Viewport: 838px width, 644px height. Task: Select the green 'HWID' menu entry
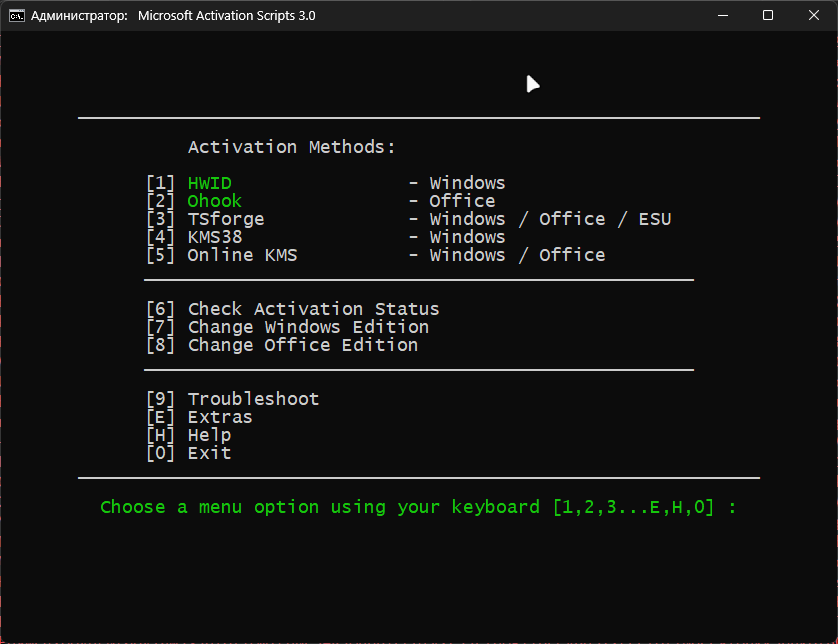point(210,183)
